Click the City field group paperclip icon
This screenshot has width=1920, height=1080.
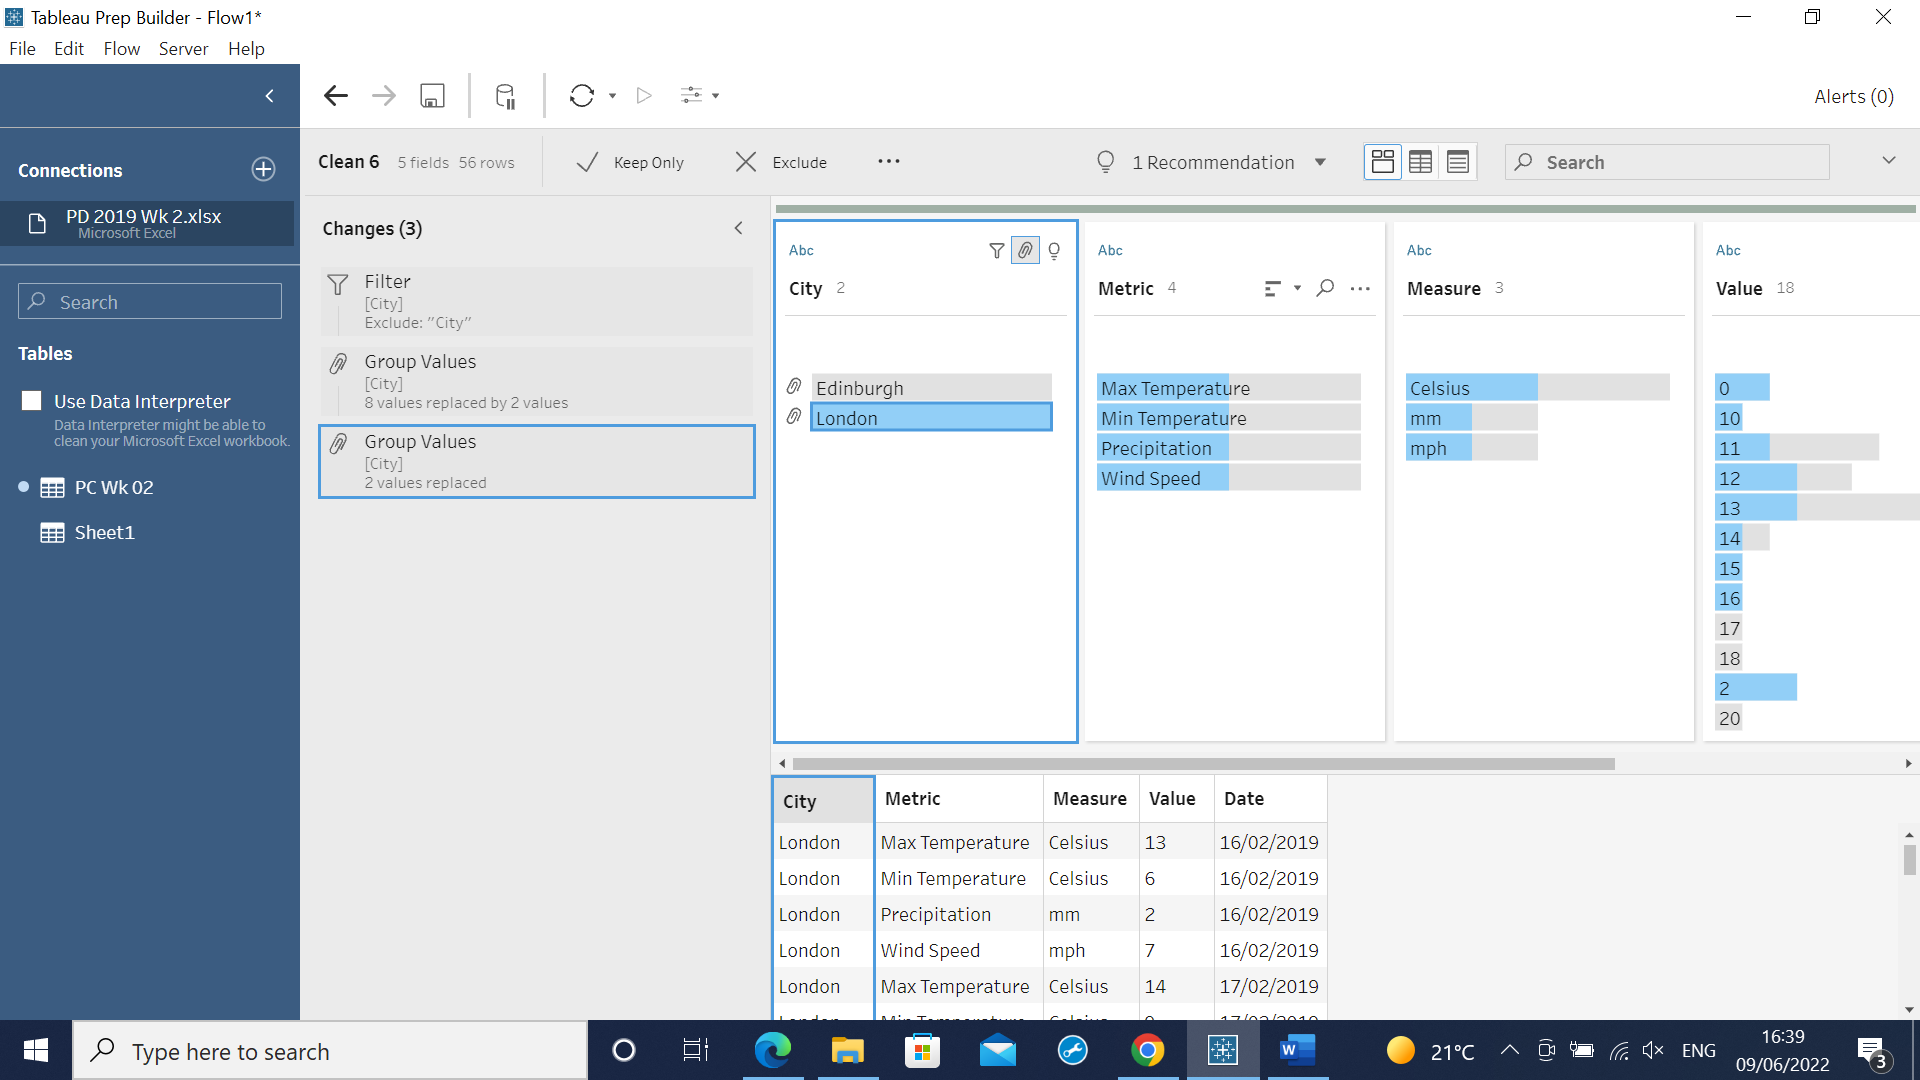click(x=1025, y=251)
